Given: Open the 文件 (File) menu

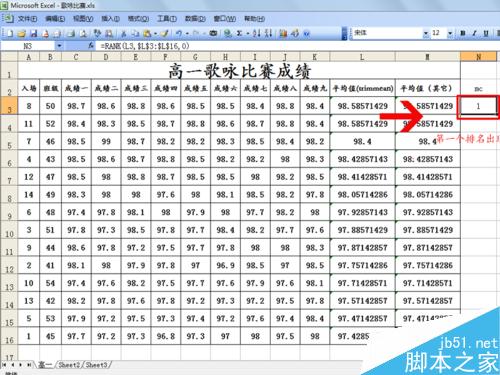Looking at the screenshot, I should [x=27, y=19].
